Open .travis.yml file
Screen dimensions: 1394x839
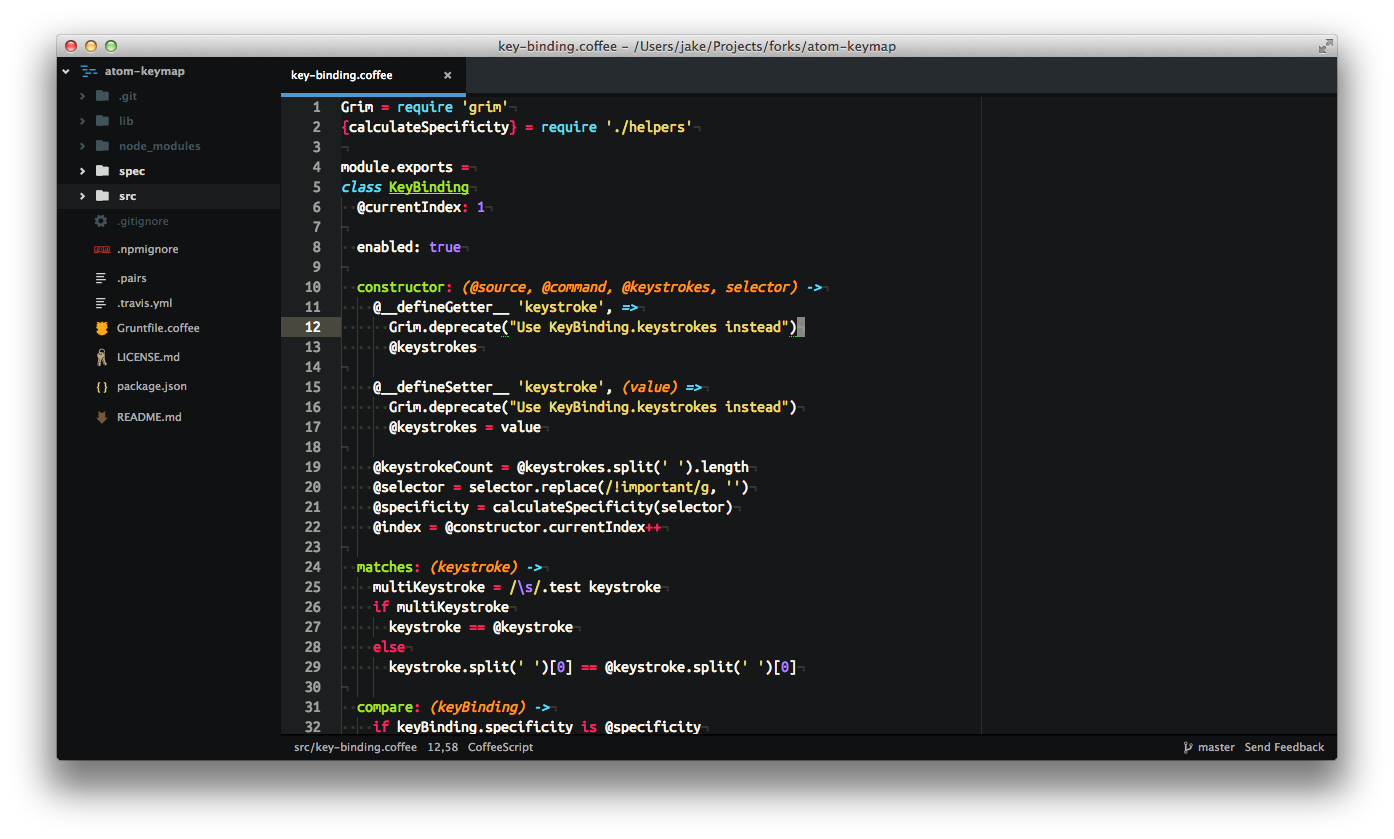pos(145,303)
